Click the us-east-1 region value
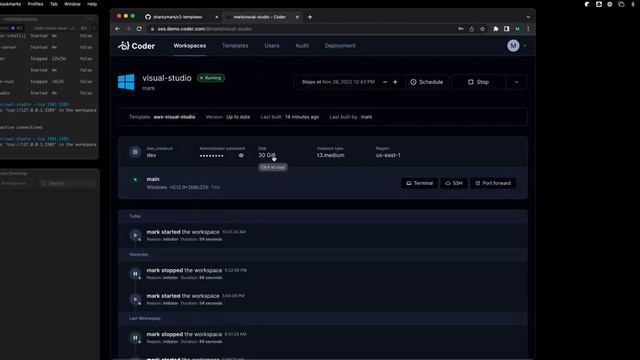 388,155
